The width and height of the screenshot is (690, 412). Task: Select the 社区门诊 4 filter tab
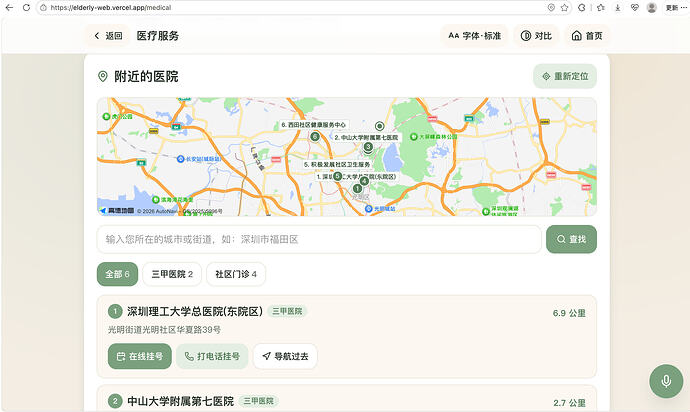(236, 274)
